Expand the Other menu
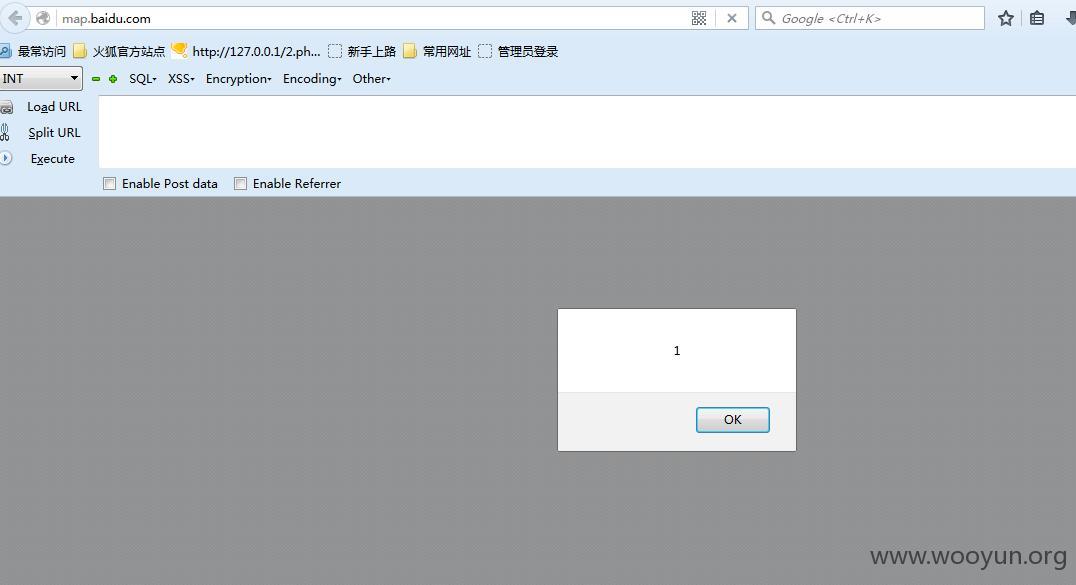1076x585 pixels. (371, 79)
